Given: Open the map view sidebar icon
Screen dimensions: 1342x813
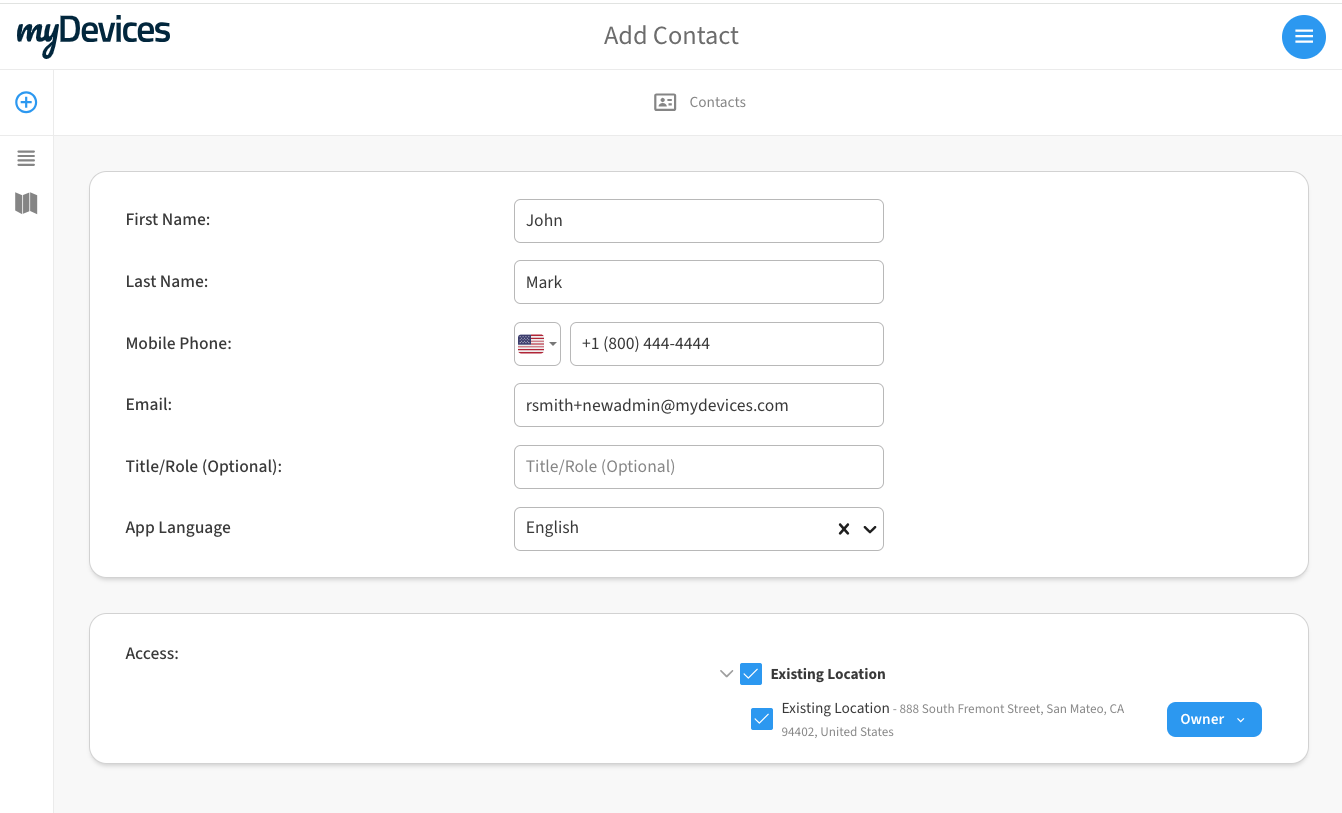Looking at the screenshot, I should tap(26, 204).
